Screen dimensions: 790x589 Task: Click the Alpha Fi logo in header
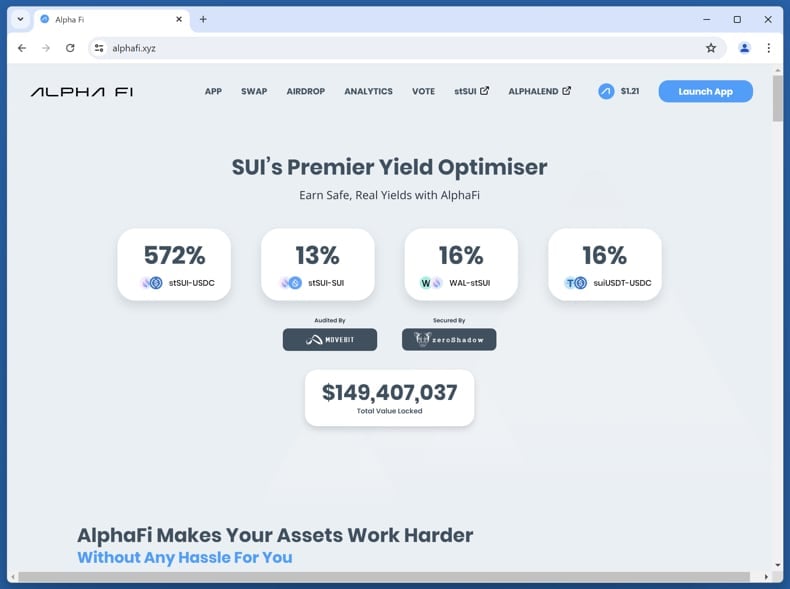pos(82,92)
